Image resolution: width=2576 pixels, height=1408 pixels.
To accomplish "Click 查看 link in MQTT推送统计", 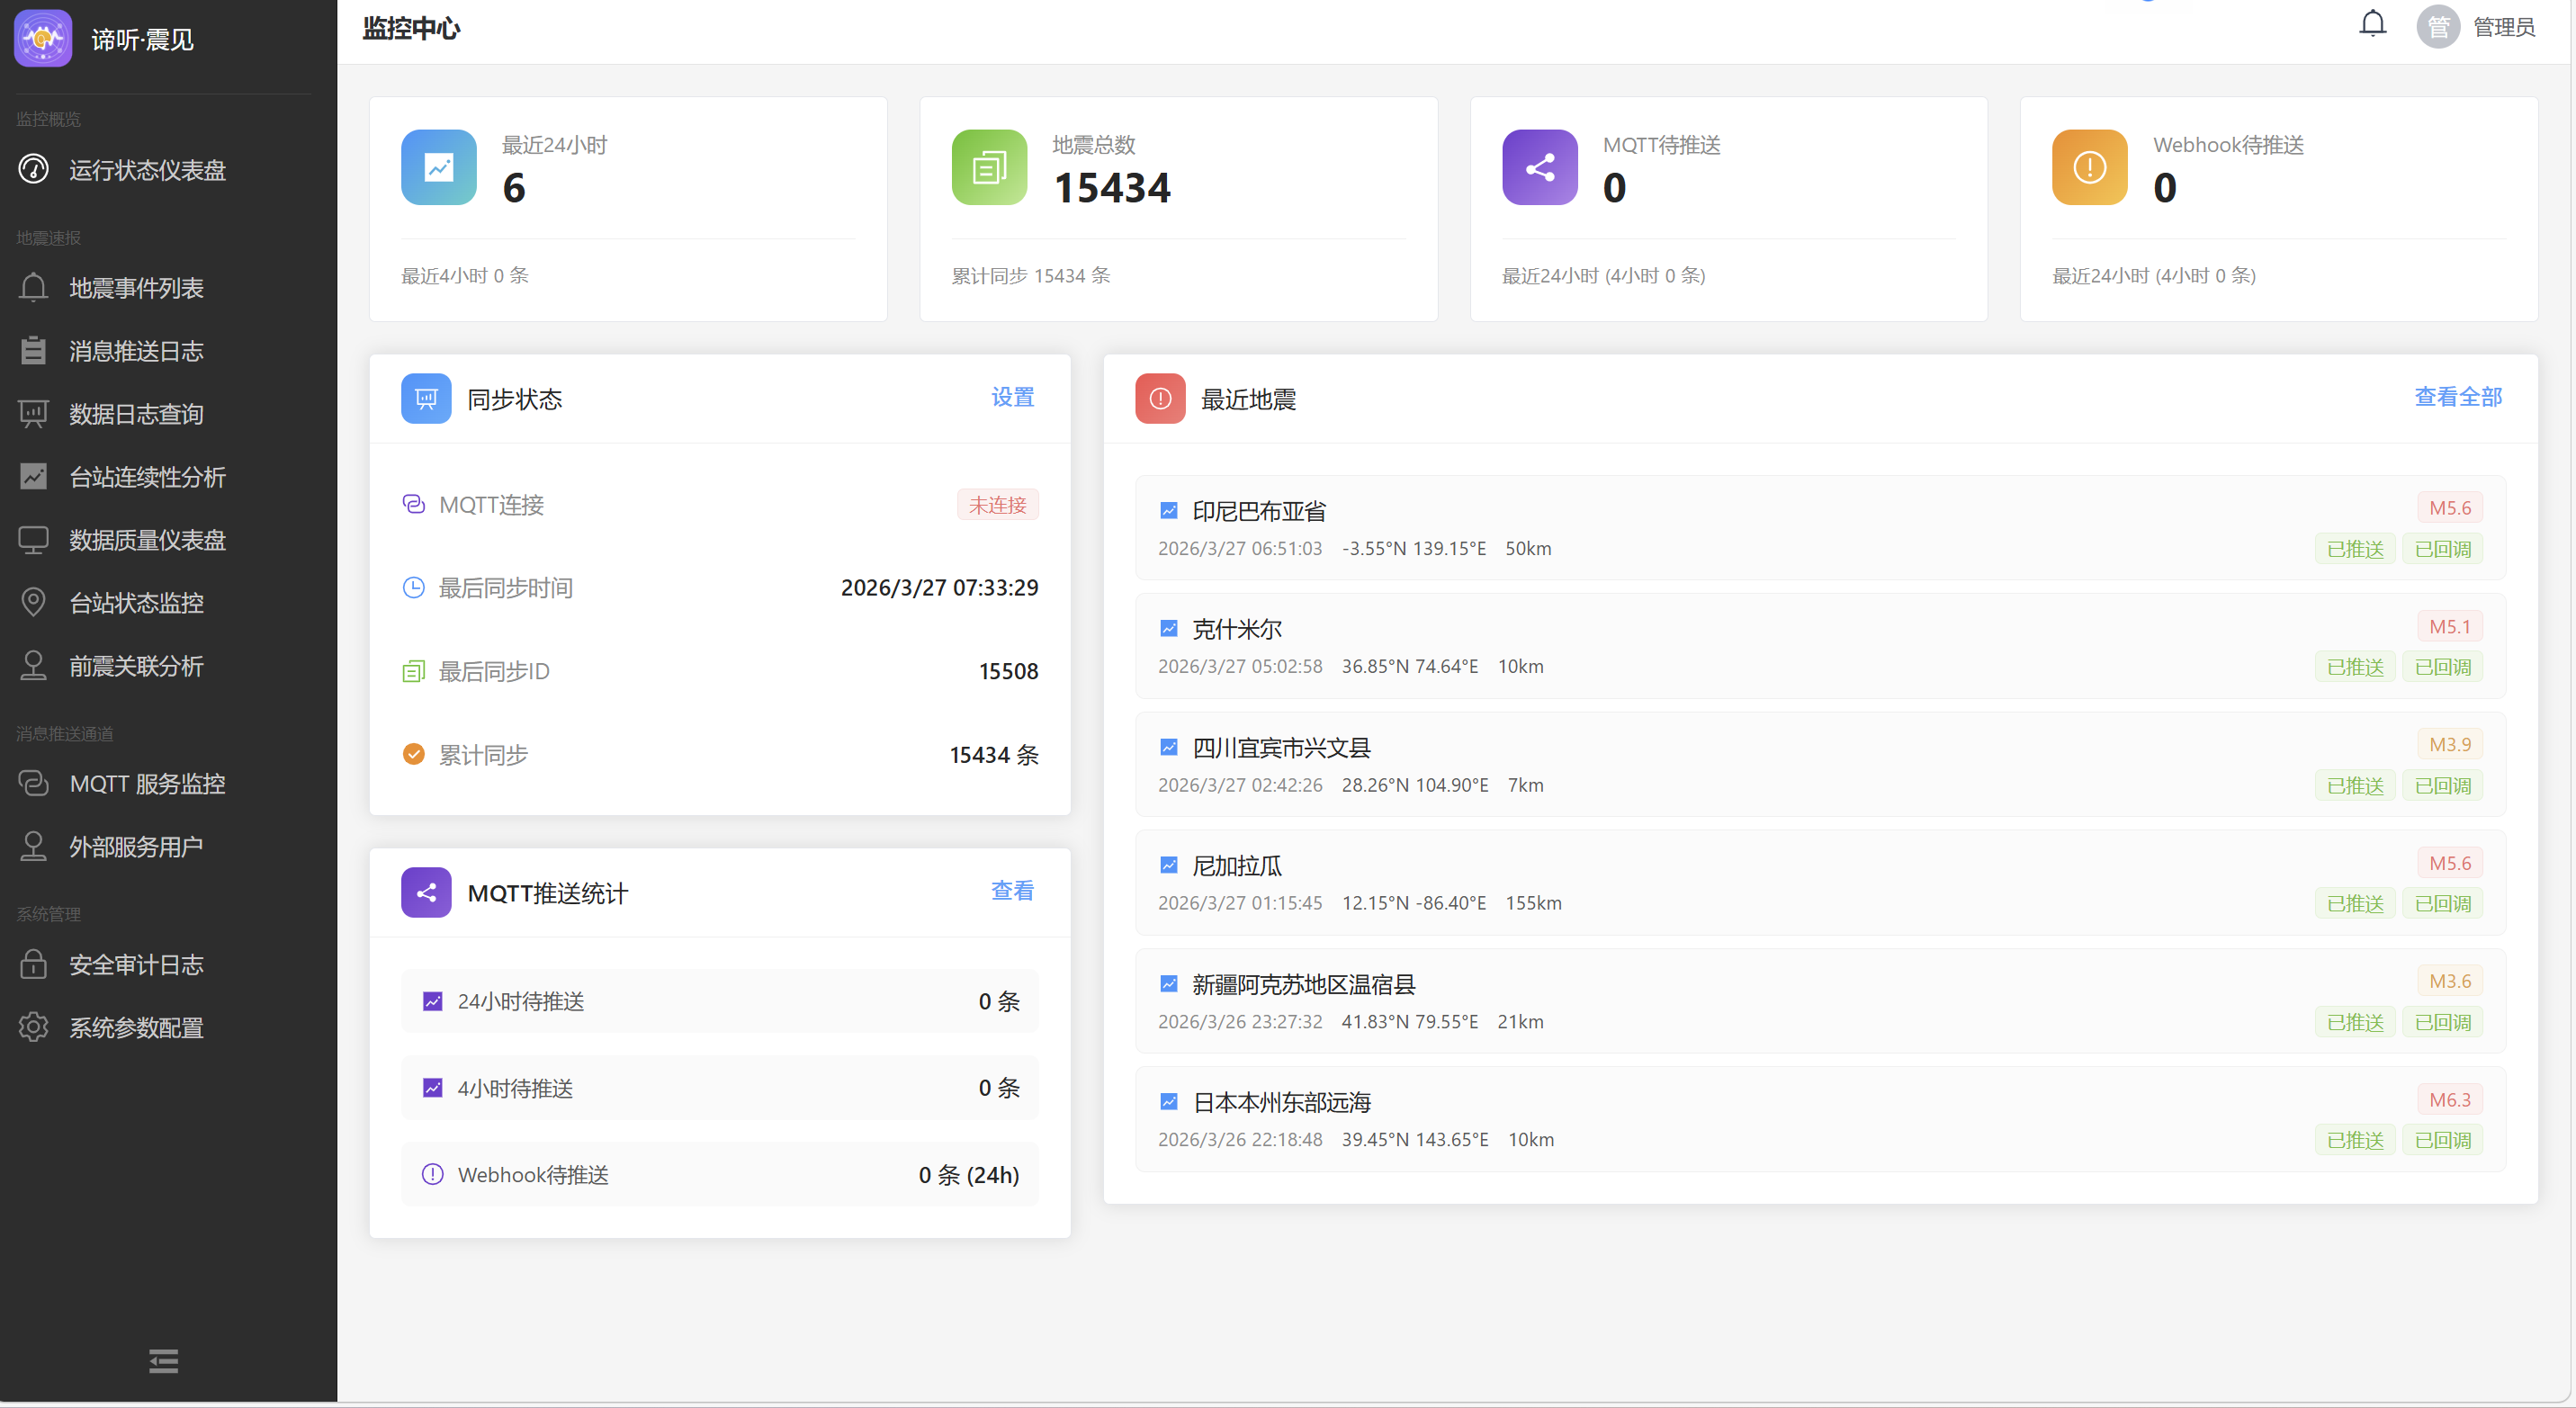I will click(1012, 891).
